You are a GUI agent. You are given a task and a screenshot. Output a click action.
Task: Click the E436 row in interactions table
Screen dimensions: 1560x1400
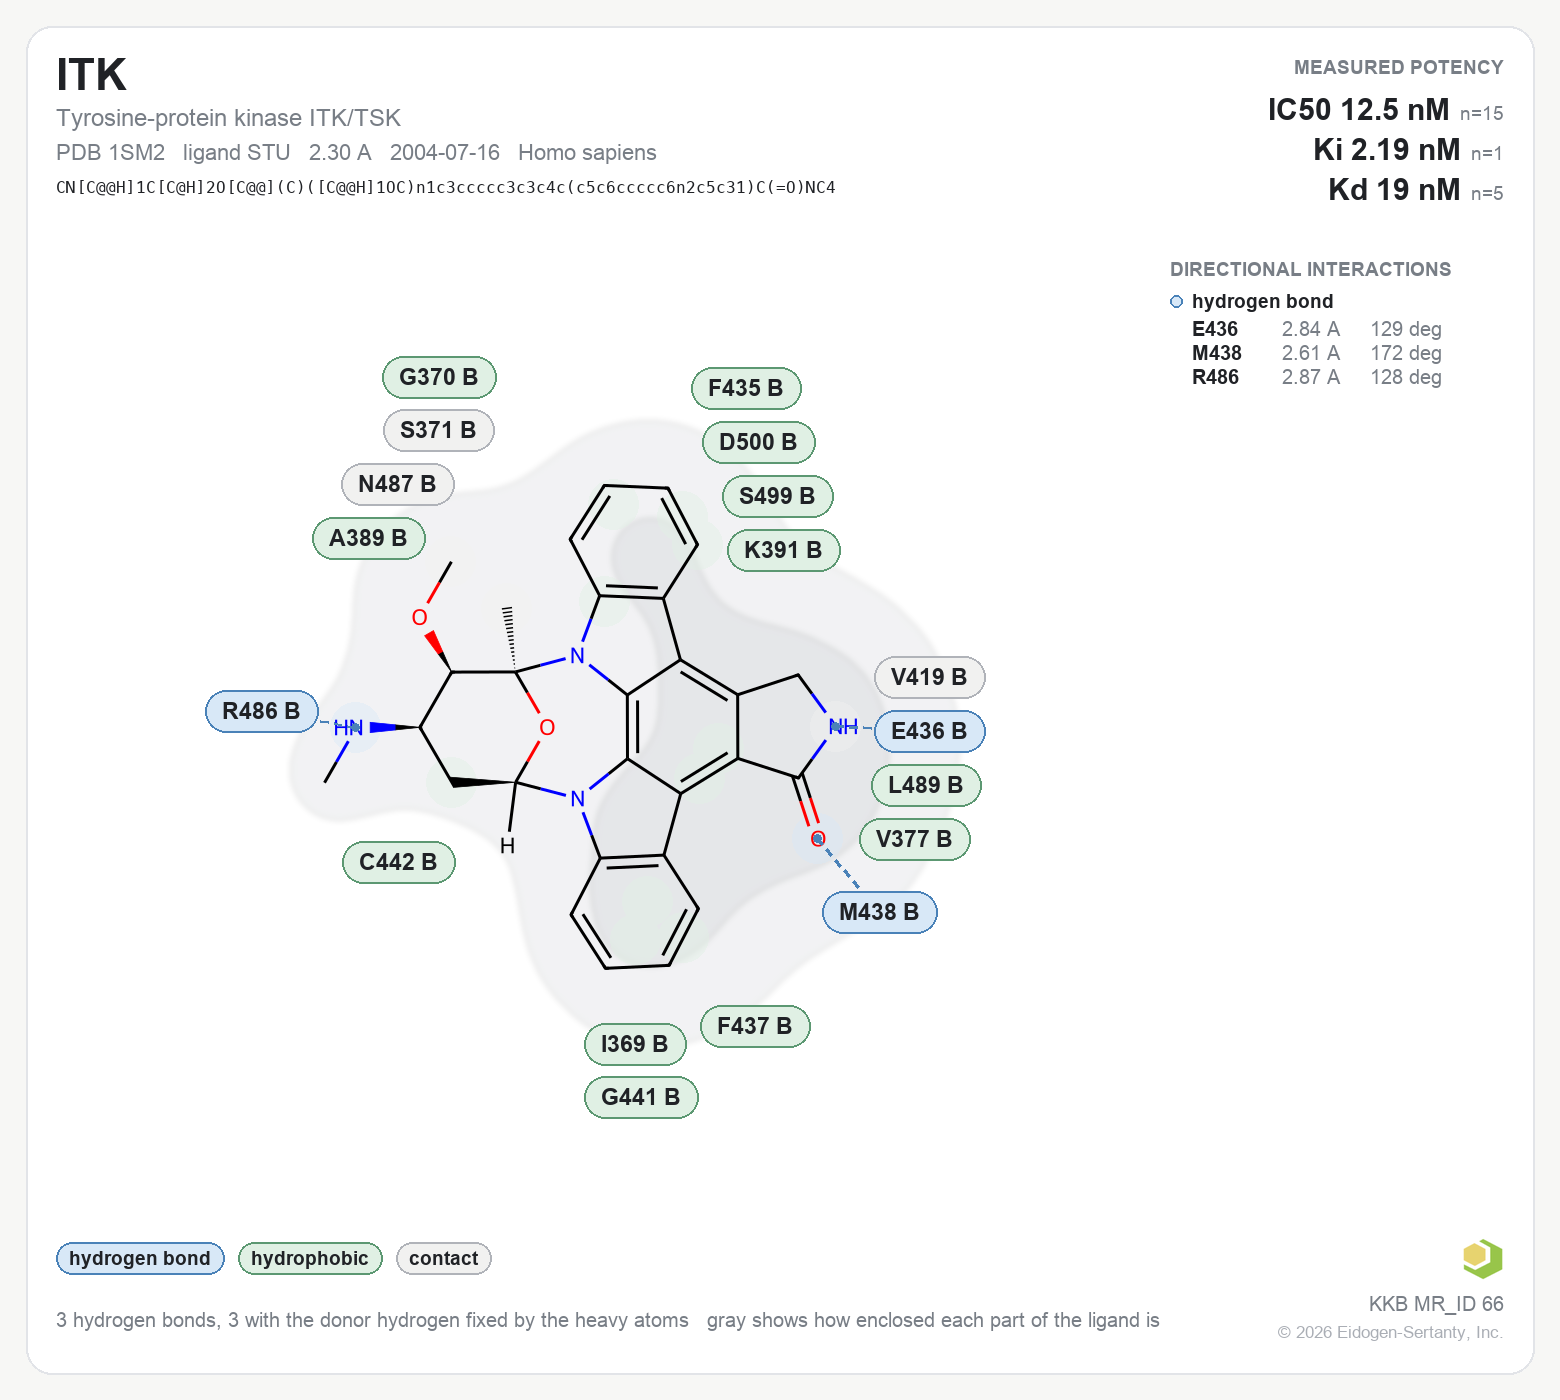(1317, 329)
